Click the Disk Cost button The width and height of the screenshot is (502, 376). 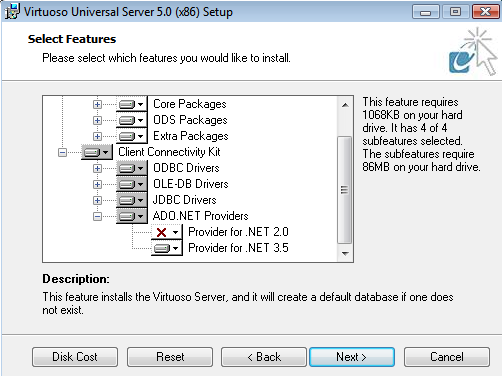75,357
